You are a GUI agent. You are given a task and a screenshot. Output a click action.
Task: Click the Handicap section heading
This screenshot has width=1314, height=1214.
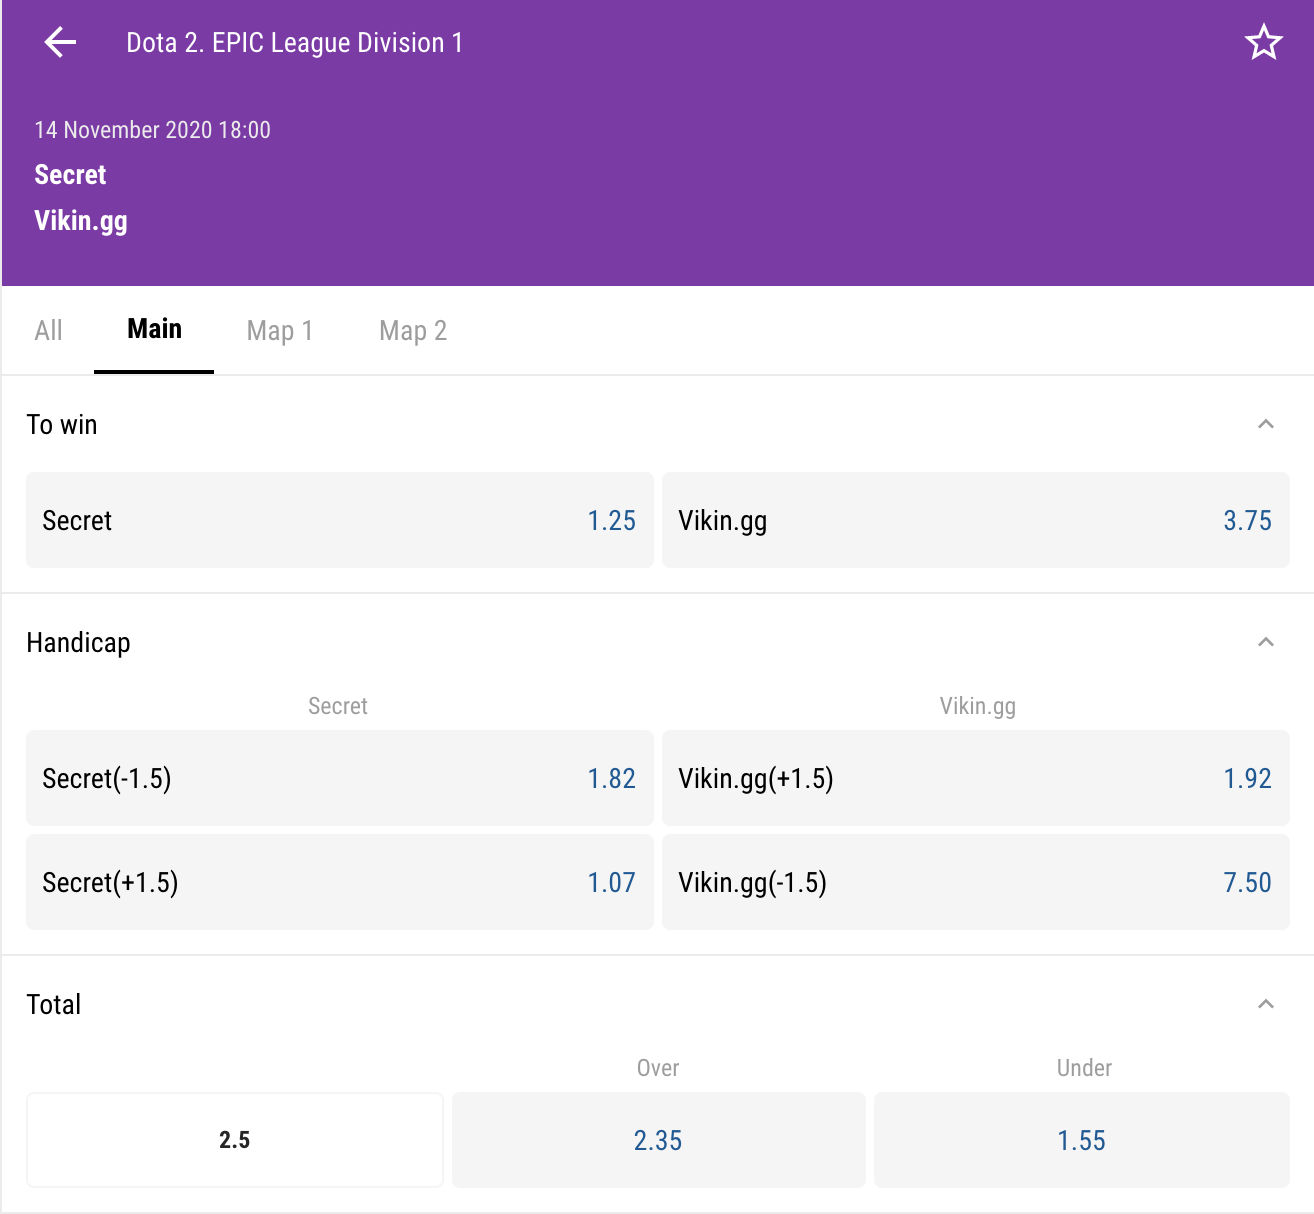[79, 643]
